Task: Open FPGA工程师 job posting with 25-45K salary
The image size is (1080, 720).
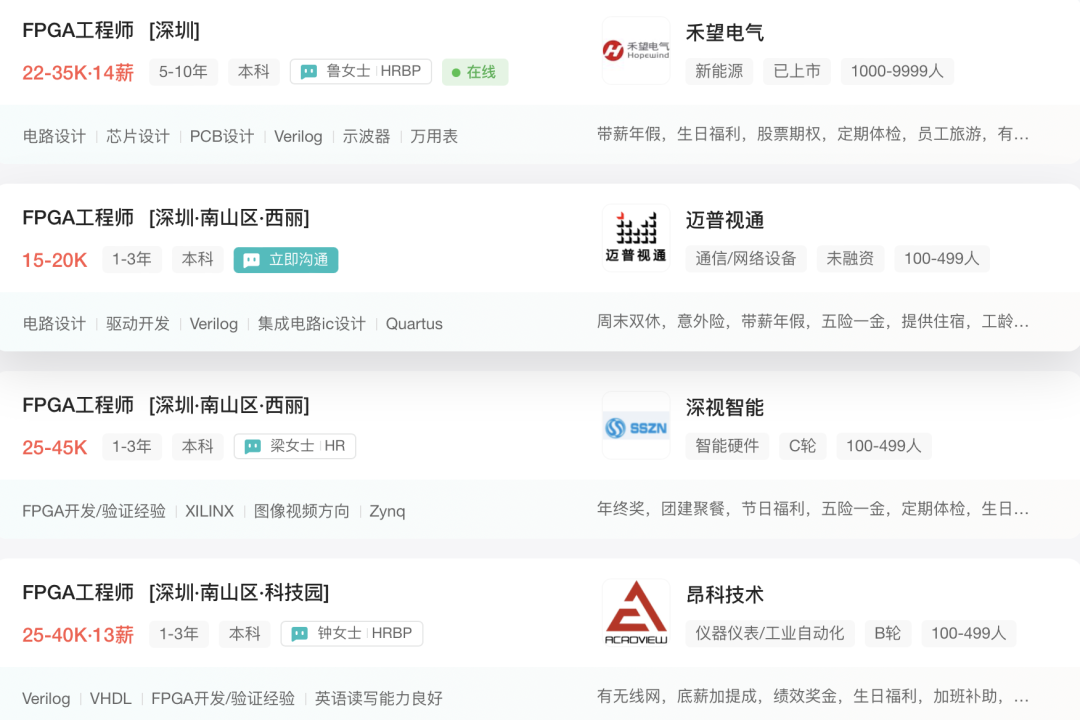Action: pyautogui.click(x=166, y=405)
